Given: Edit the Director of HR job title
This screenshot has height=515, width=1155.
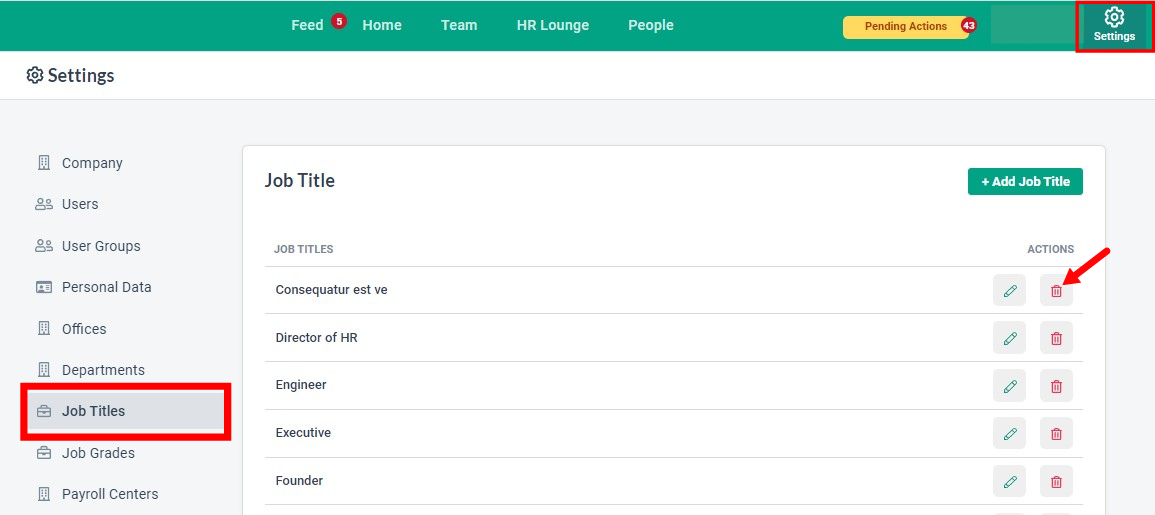Looking at the screenshot, I should (x=1009, y=337).
